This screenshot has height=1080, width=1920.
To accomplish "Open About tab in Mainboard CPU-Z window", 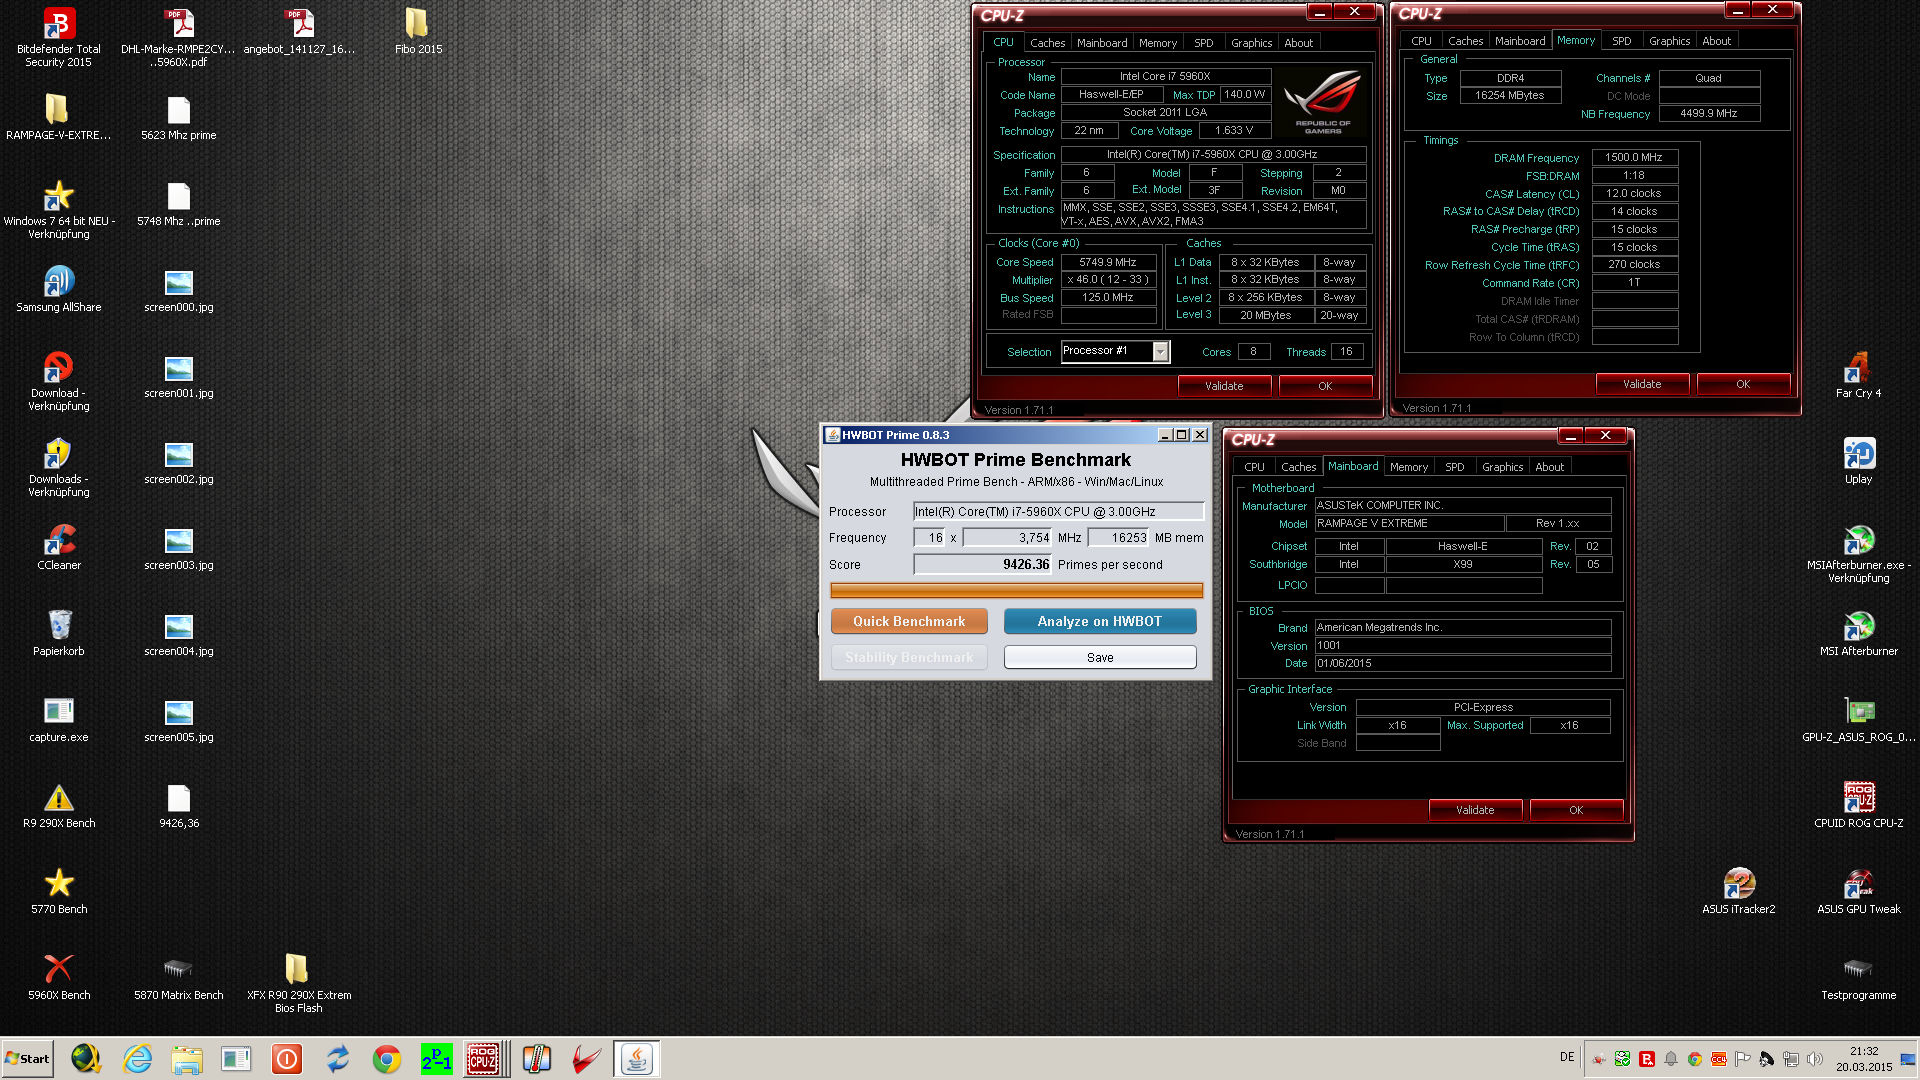I will point(1549,467).
